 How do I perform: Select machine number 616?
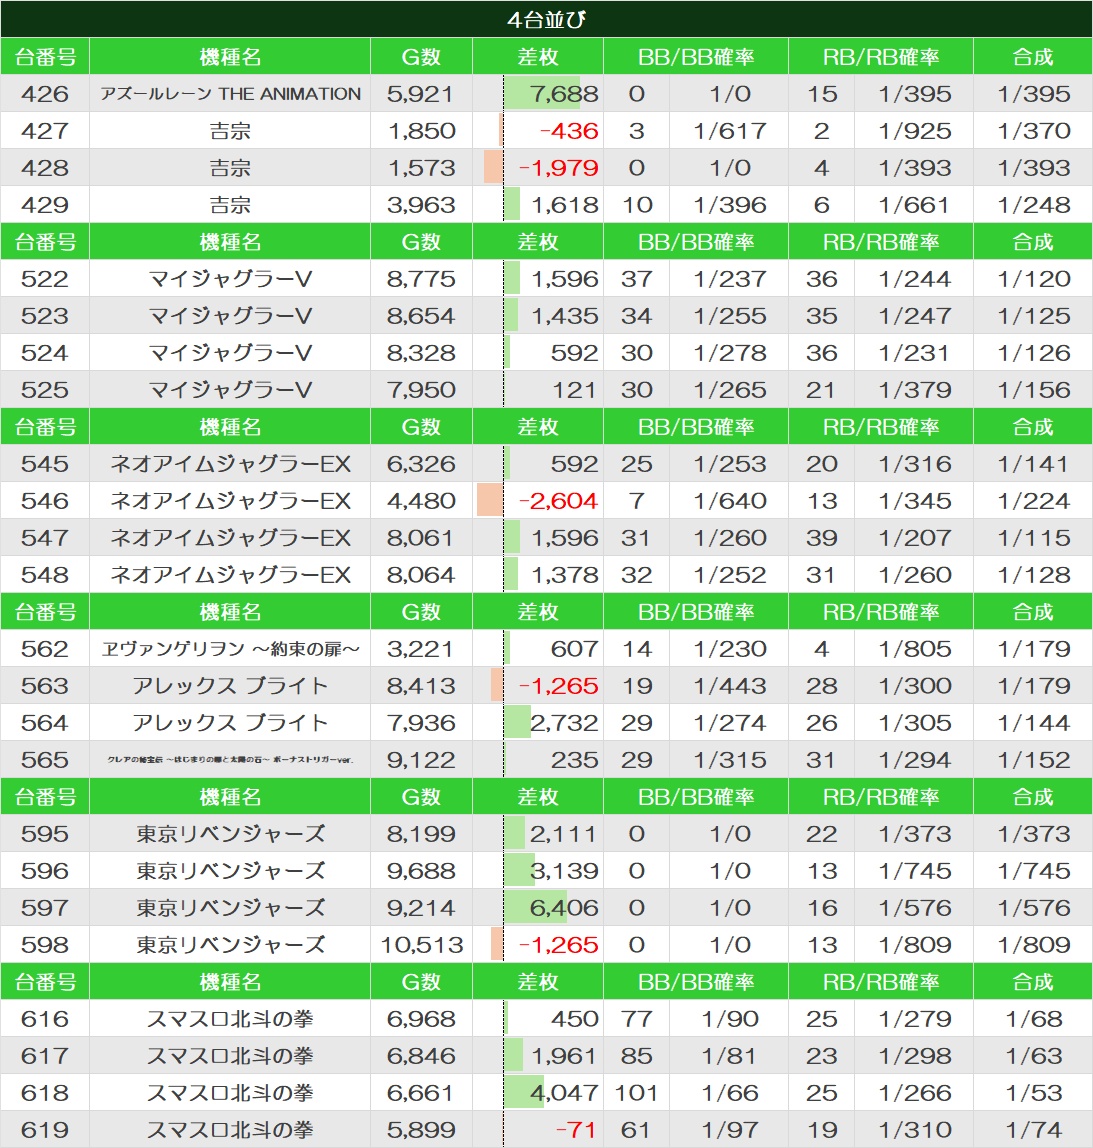(45, 1018)
